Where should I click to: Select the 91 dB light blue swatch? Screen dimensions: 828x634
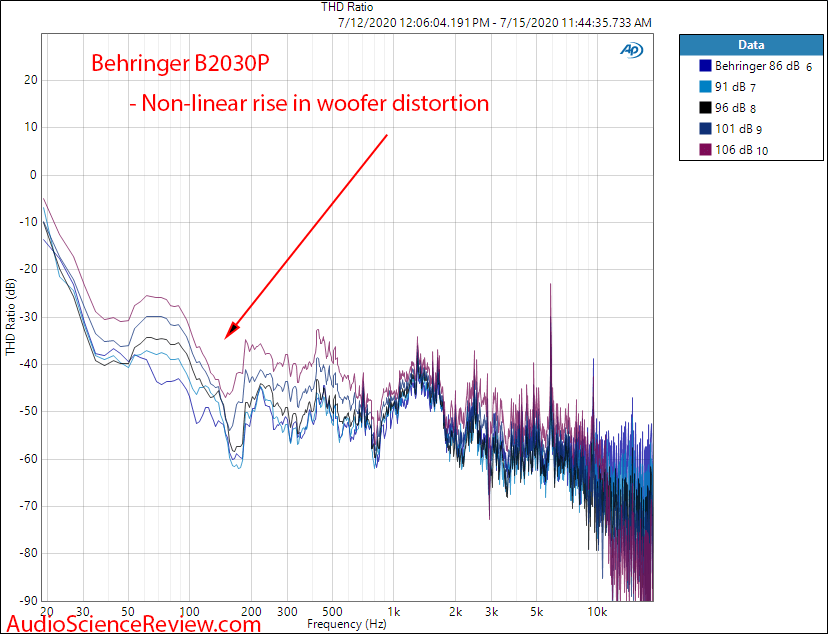(705, 87)
